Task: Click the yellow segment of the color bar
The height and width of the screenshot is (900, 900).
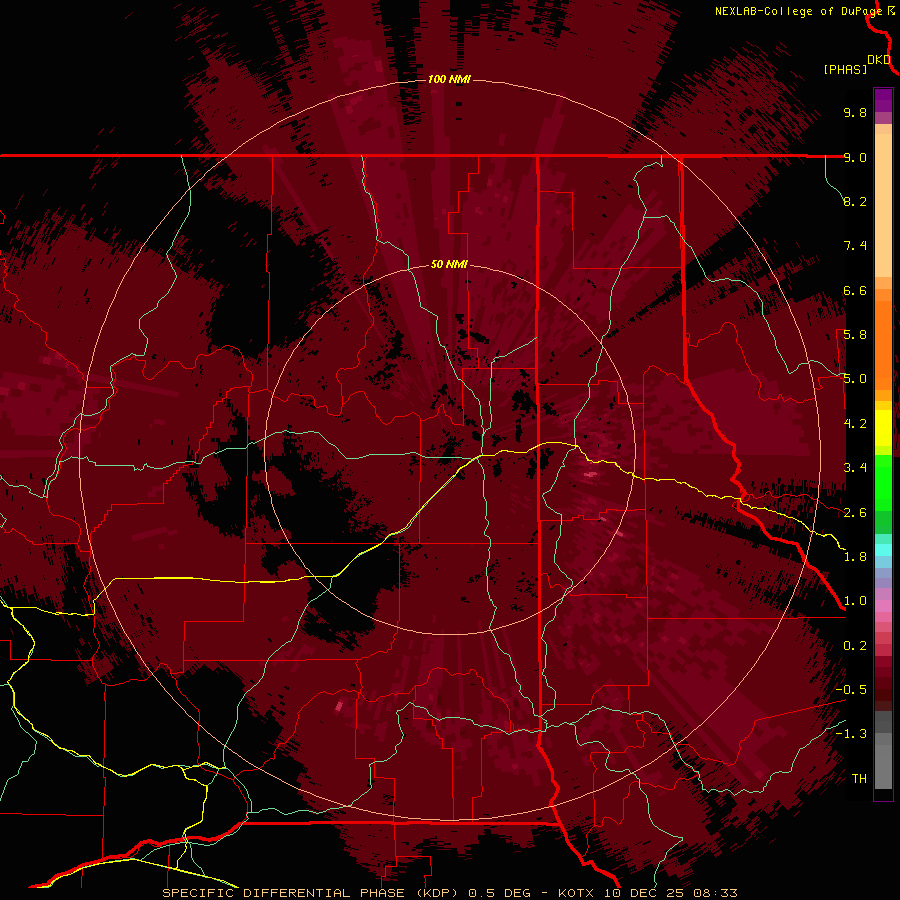Action: point(883,428)
